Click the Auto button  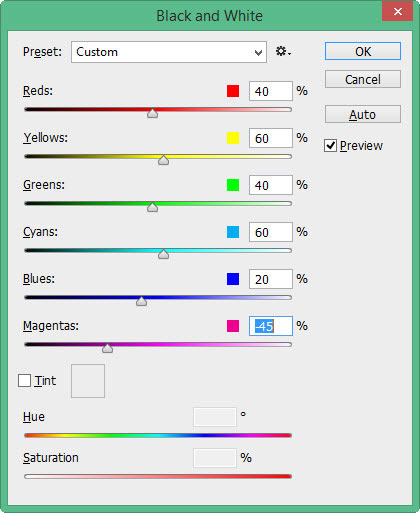point(363,114)
